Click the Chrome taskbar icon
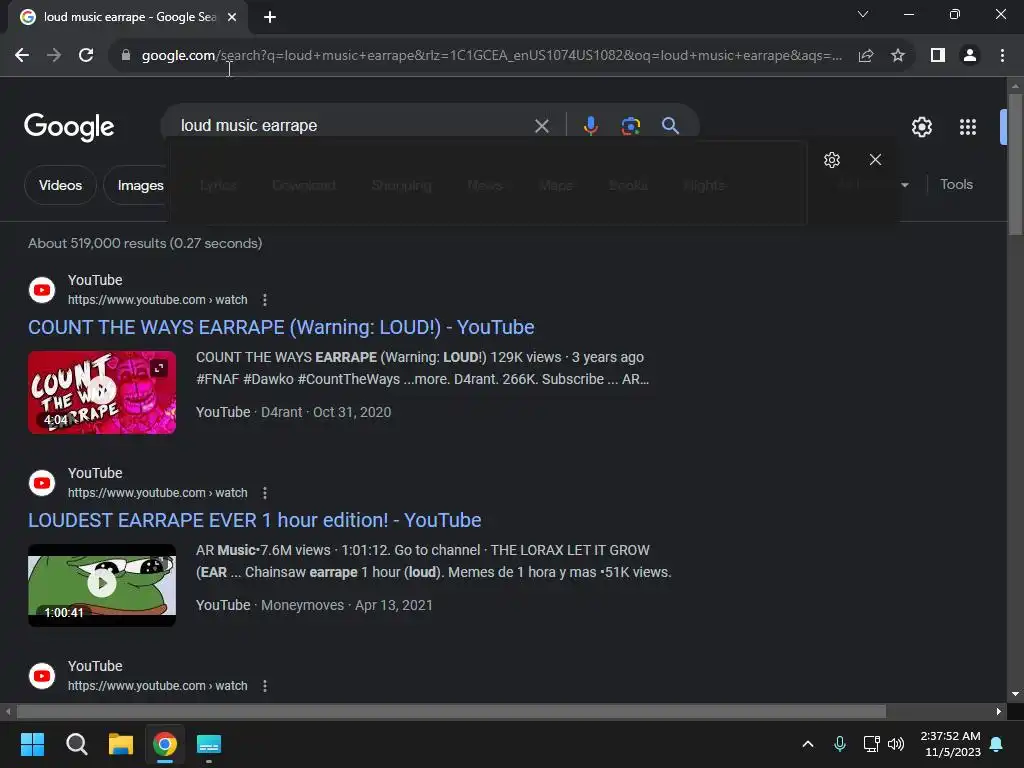The width and height of the screenshot is (1024, 768). (165, 744)
